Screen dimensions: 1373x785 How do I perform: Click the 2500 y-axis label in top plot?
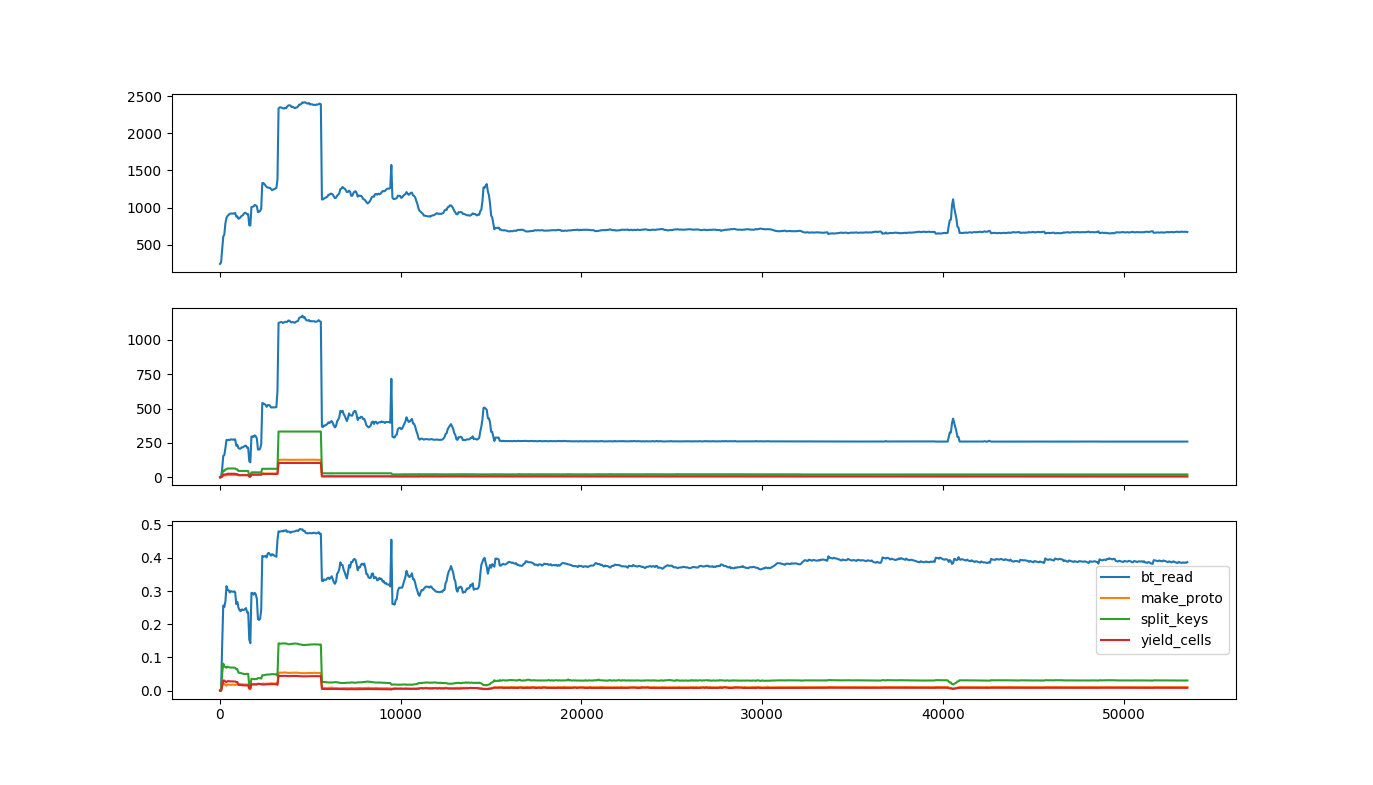pos(146,97)
